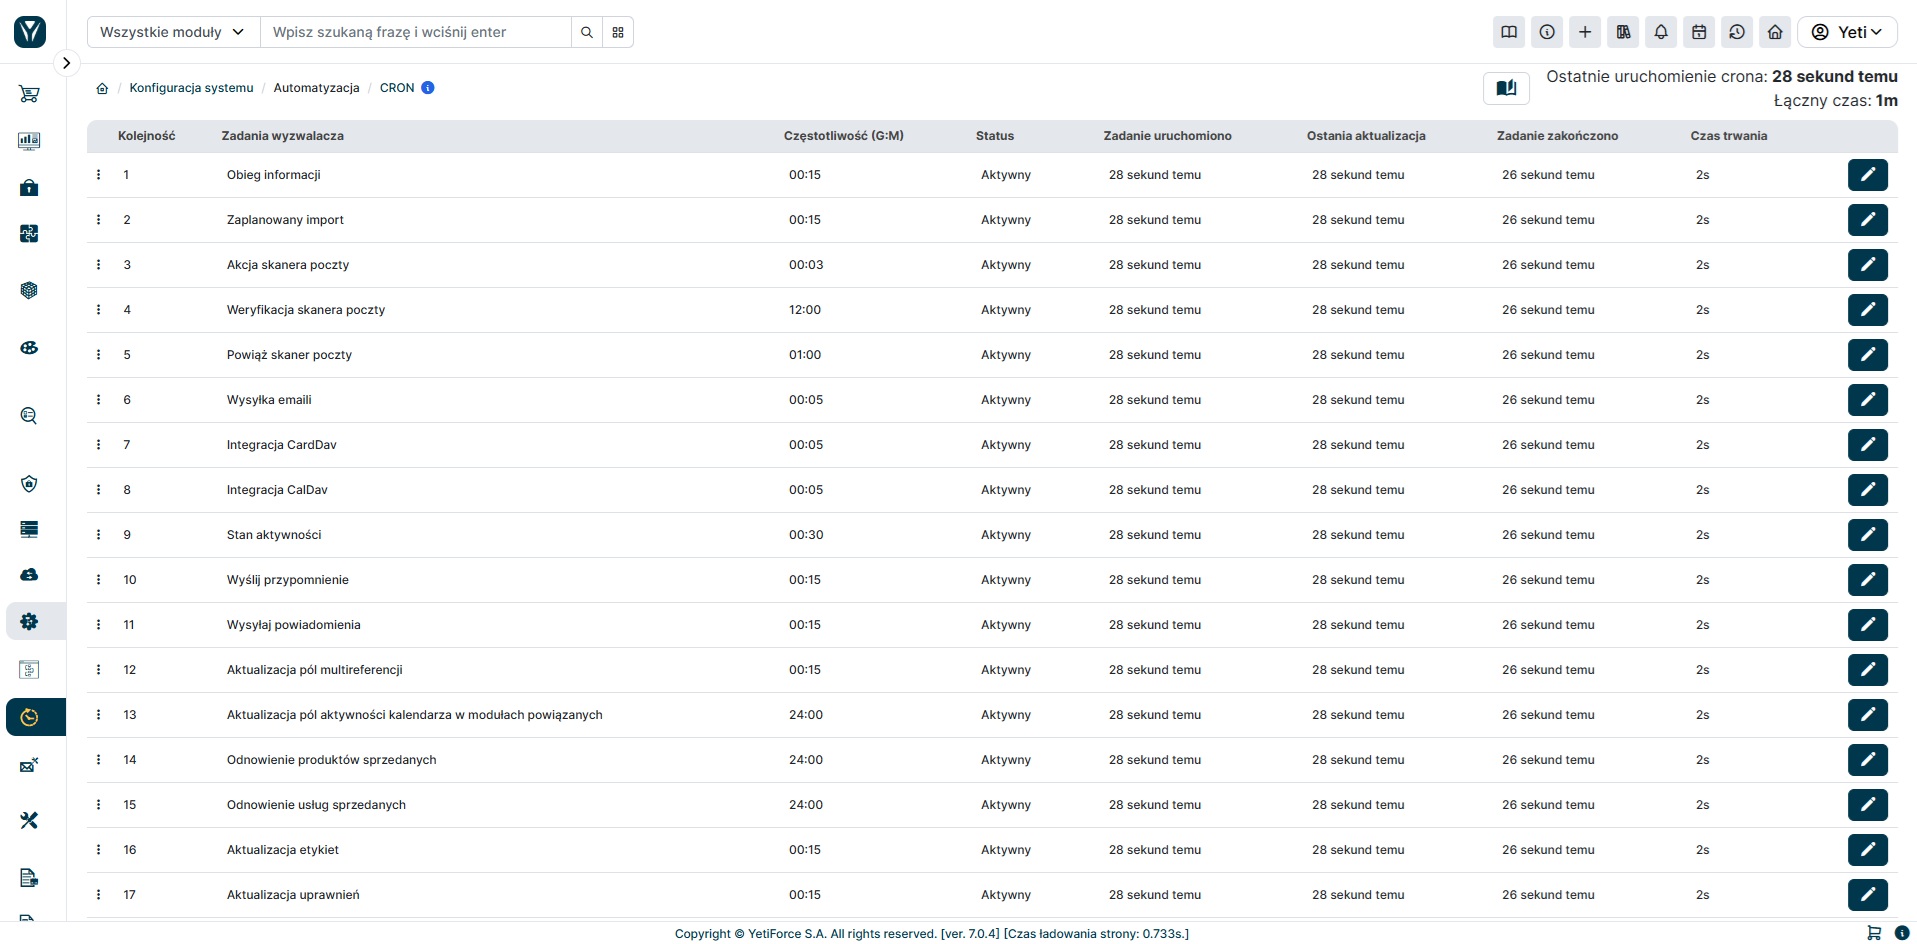Edit the Obieg informacji task

tap(1867, 175)
